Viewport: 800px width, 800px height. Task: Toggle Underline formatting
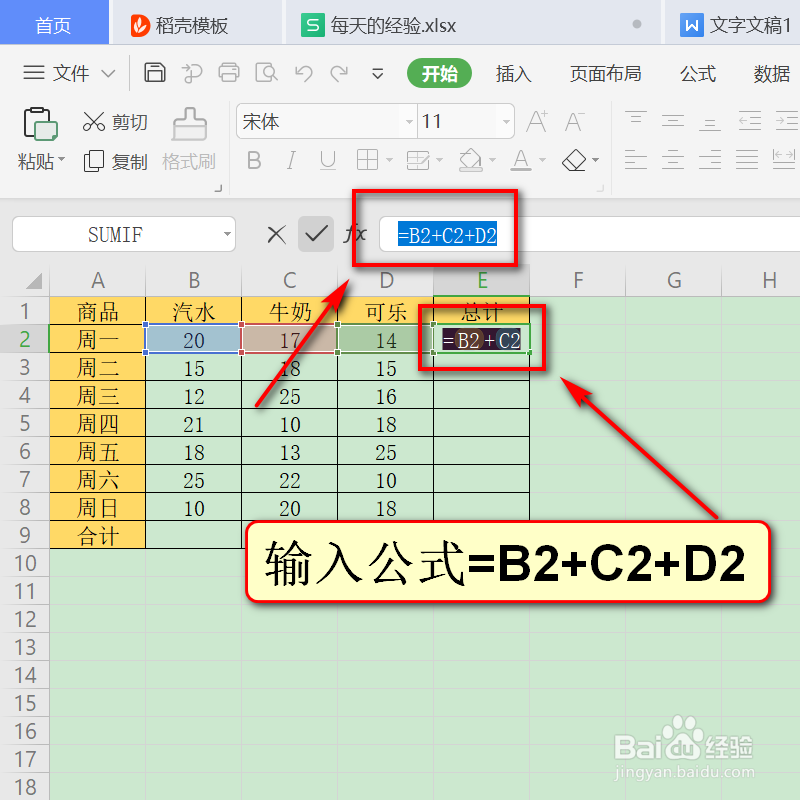[x=326, y=160]
